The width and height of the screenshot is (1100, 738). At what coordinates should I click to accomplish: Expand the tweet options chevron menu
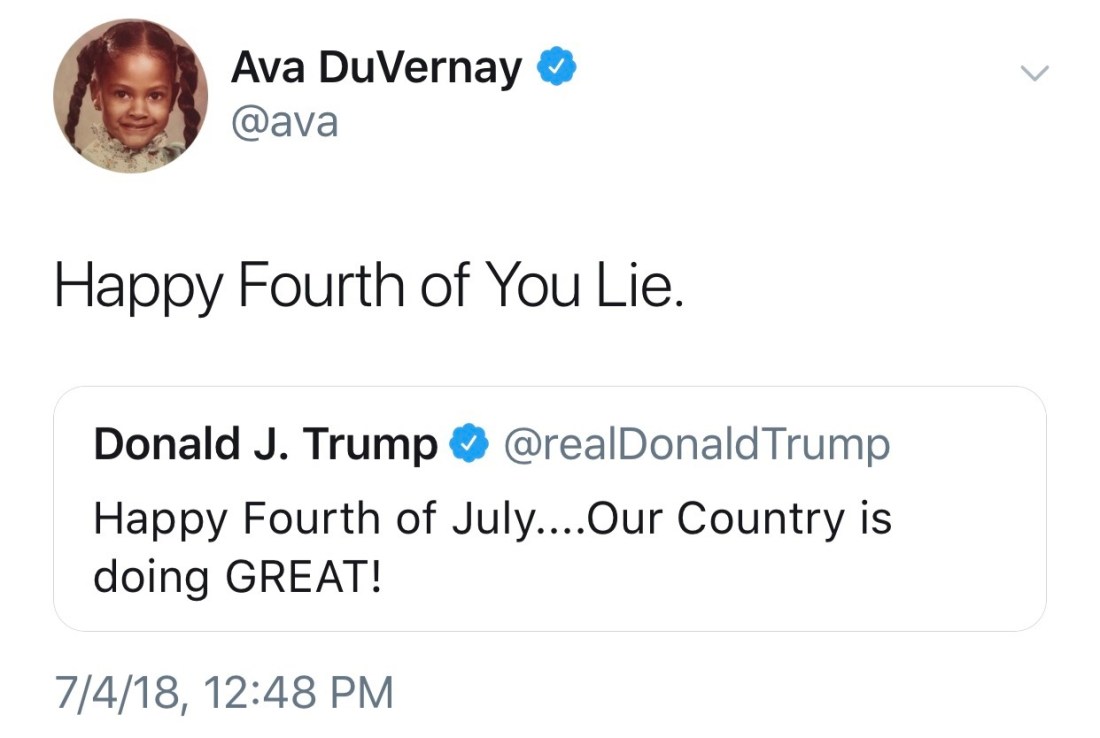tap(1035, 73)
